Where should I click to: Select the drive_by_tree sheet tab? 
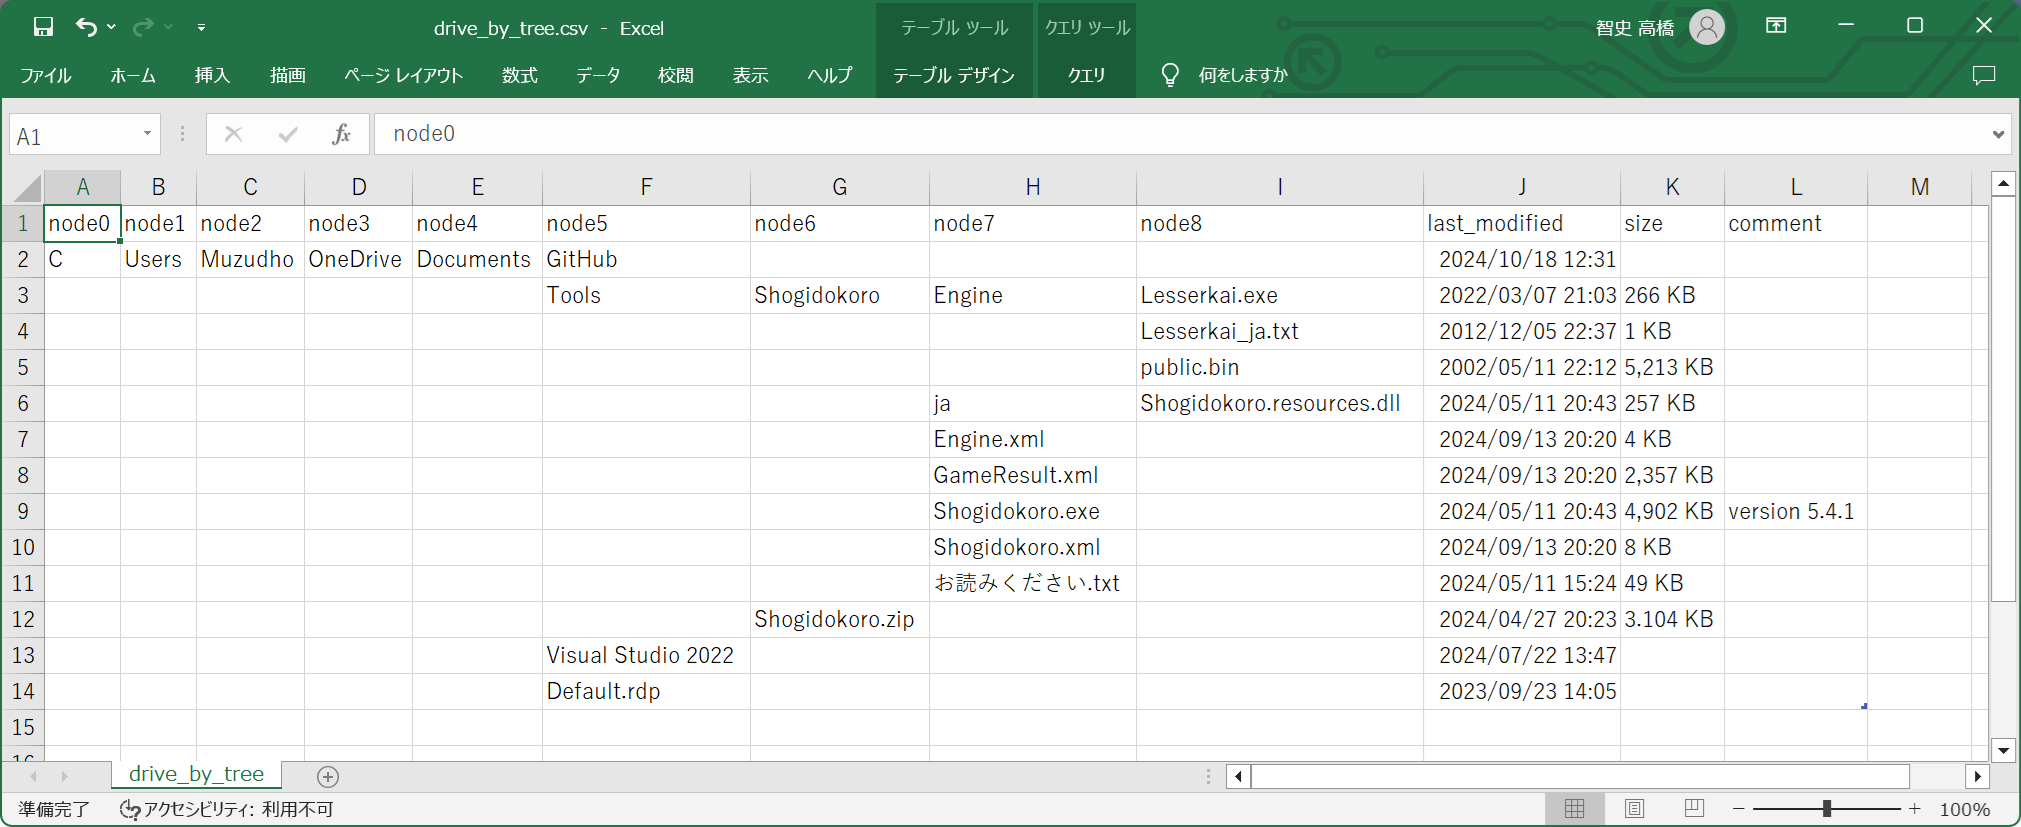(x=196, y=774)
